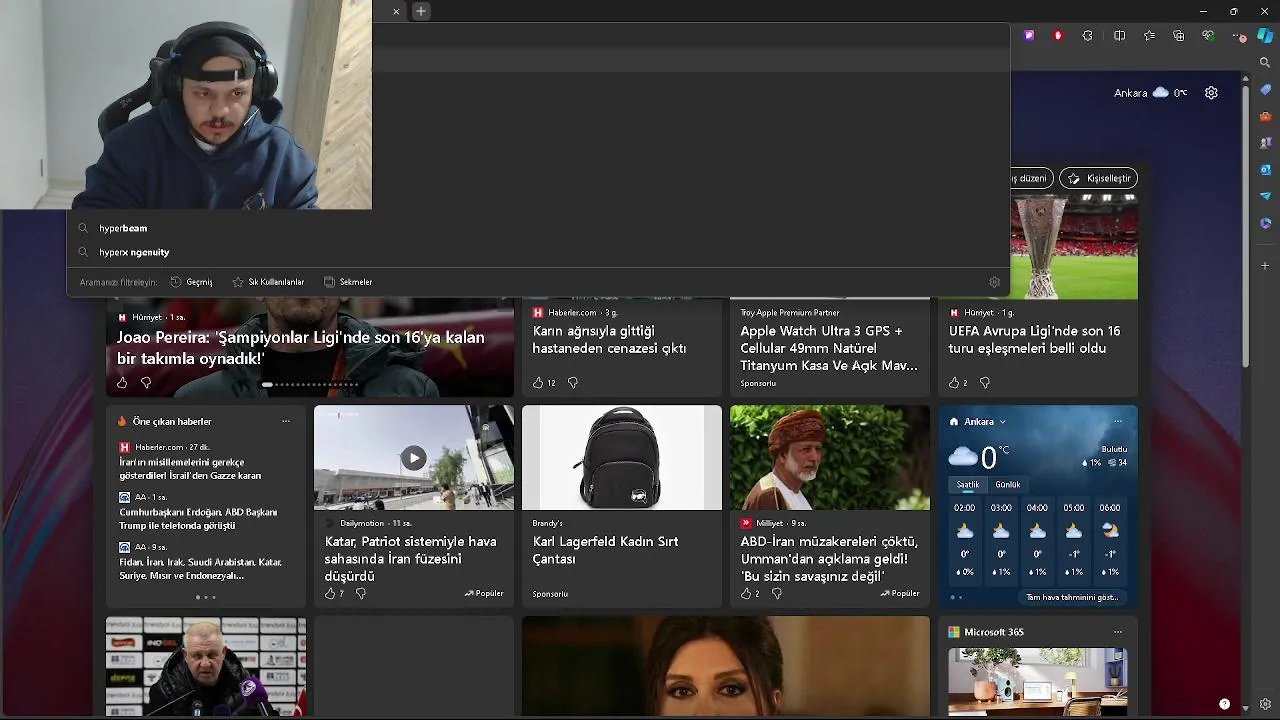Open the Fidan, İran, Irak headline
The width and height of the screenshot is (1280, 720).
[200, 569]
